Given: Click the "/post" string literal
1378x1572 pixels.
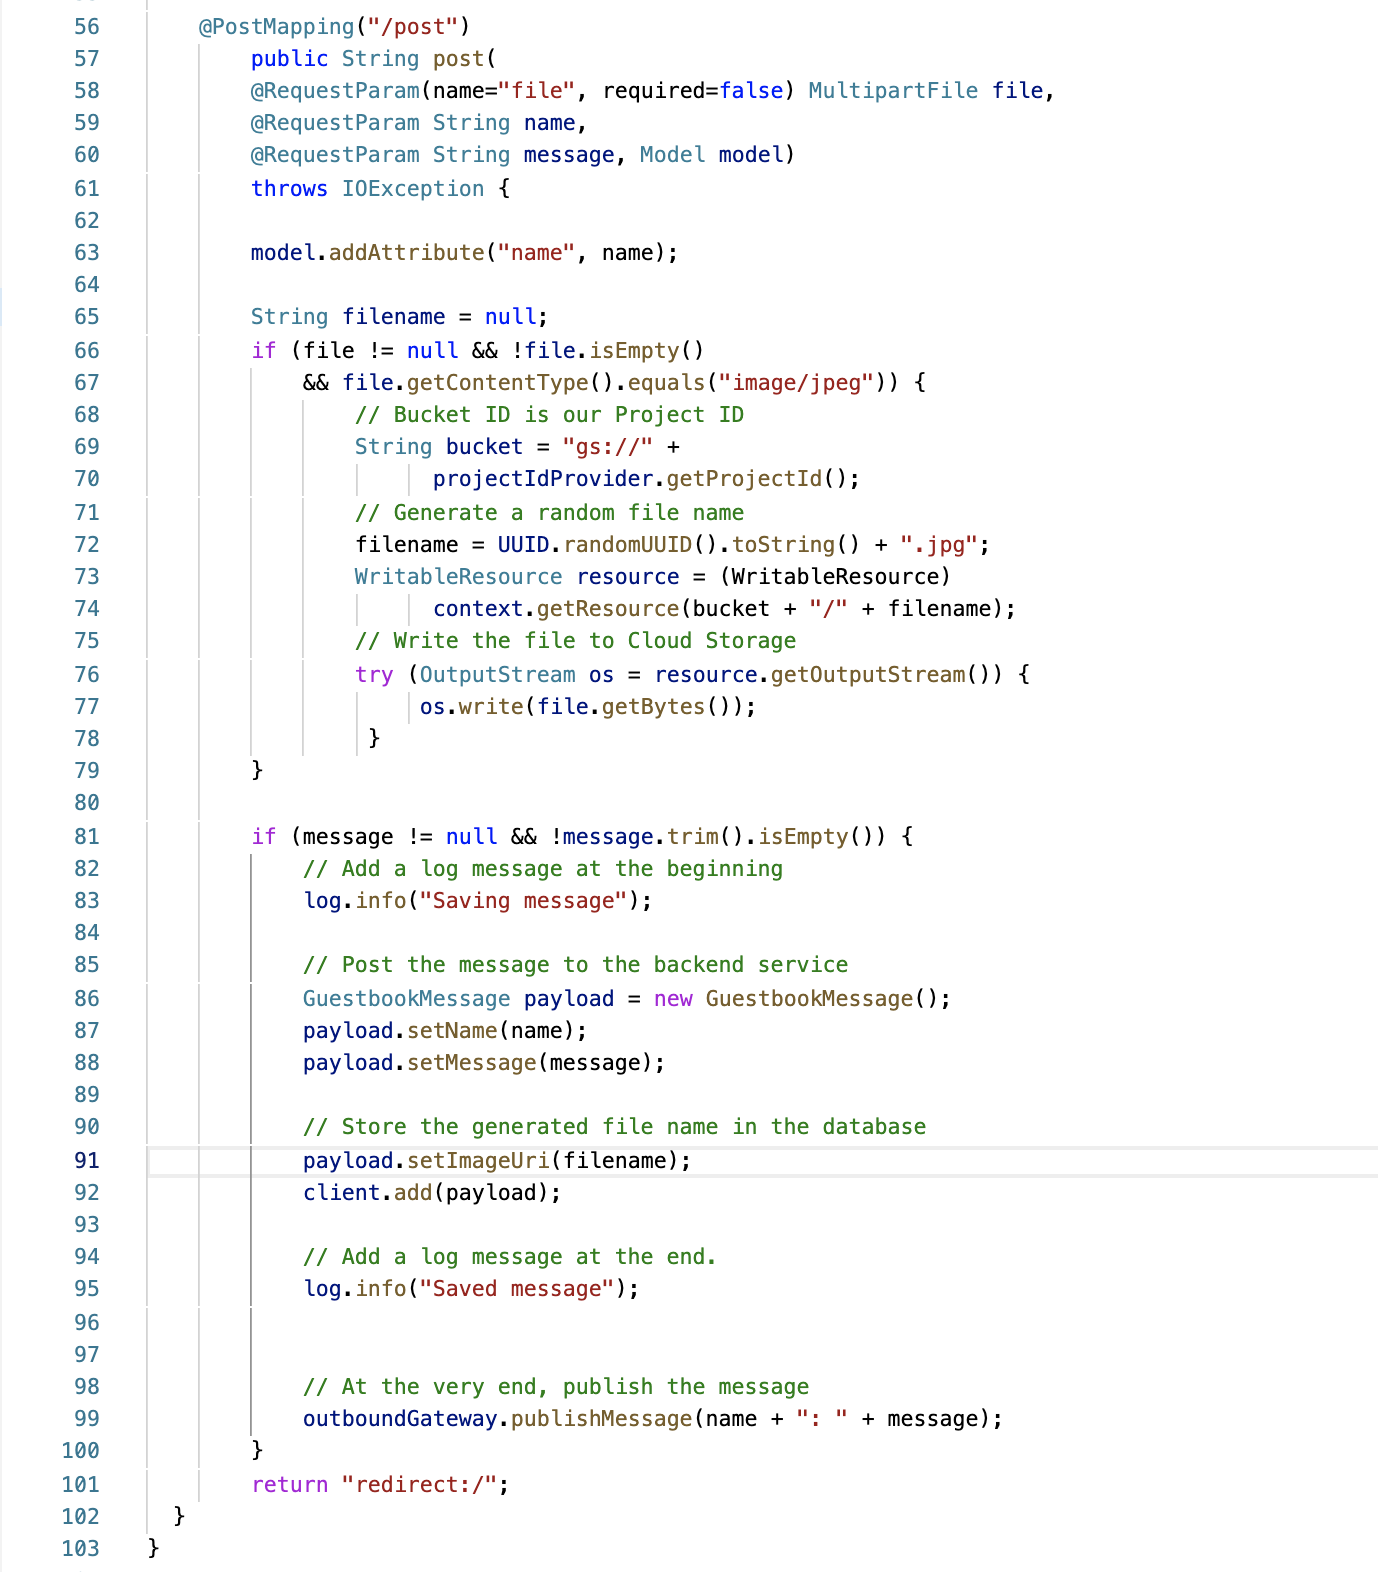Looking at the screenshot, I should click(x=414, y=26).
